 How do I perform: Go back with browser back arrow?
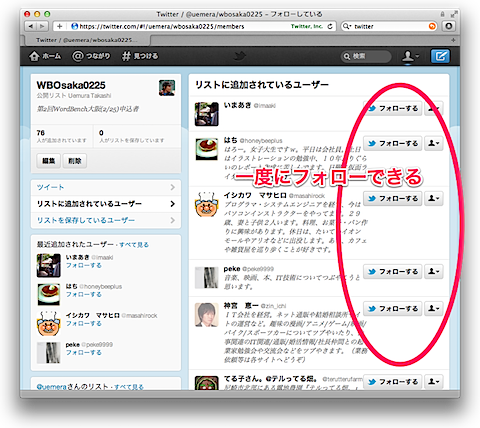click(31, 26)
